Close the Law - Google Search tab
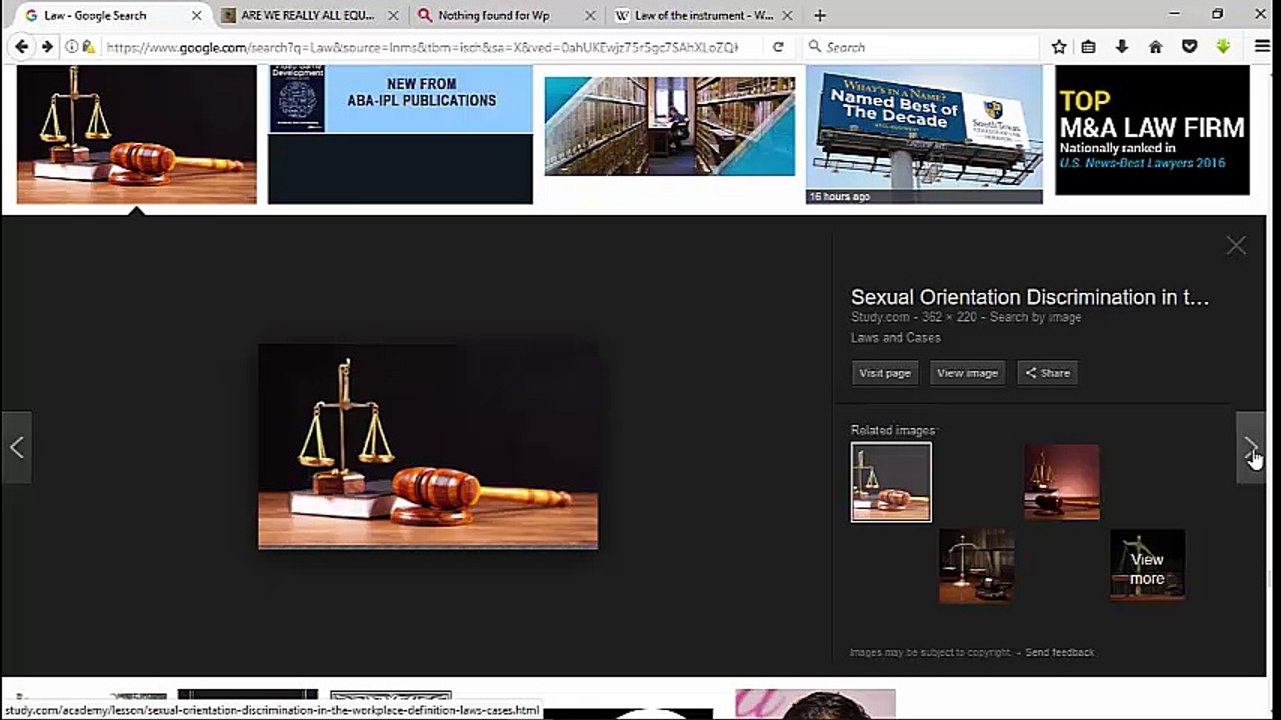The width and height of the screenshot is (1281, 720). (x=197, y=16)
